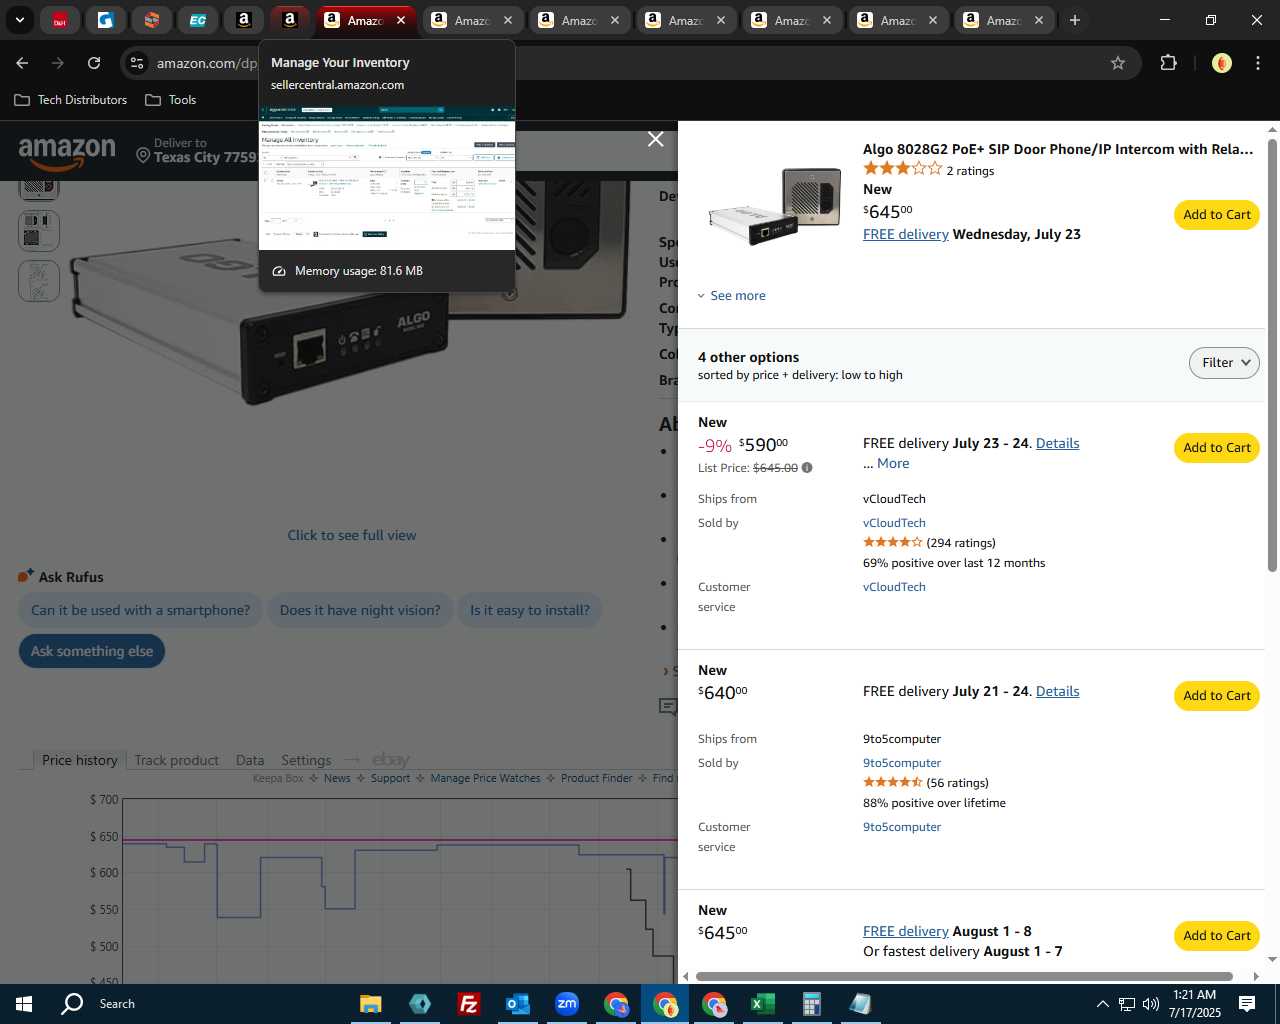Open Zoom from taskbar
Screen dimensions: 1280x1024
[567, 1004]
